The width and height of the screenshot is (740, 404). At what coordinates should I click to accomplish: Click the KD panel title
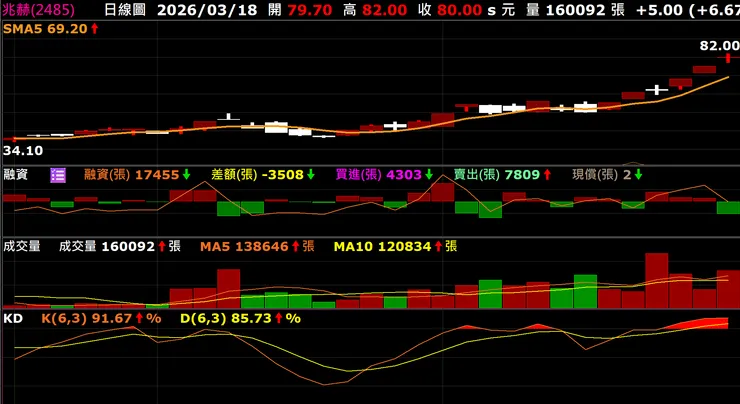pos(13,319)
